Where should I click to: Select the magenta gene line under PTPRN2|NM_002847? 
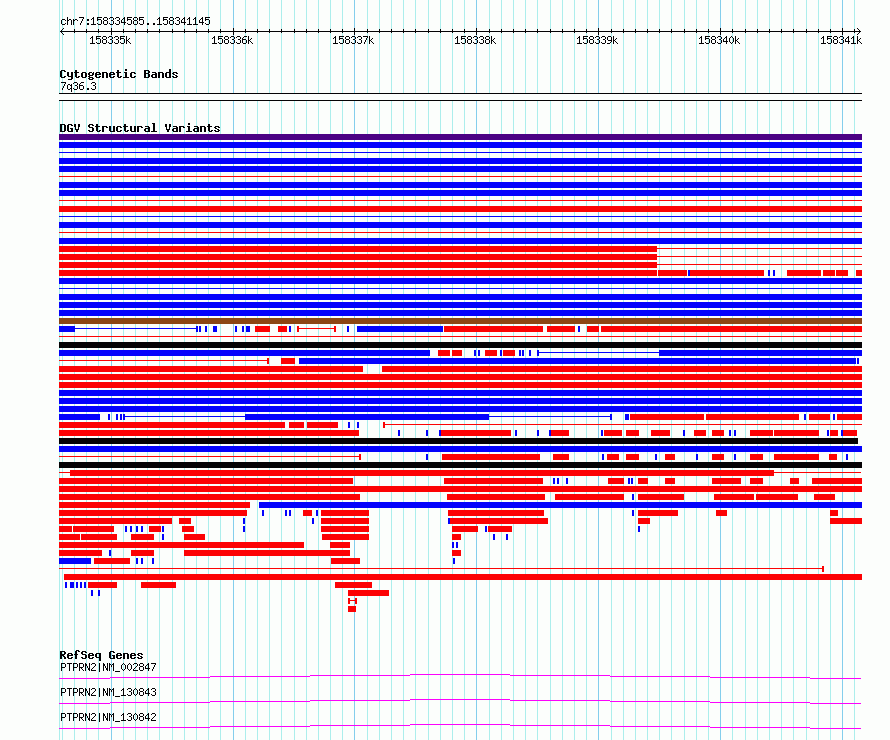(x=460, y=676)
